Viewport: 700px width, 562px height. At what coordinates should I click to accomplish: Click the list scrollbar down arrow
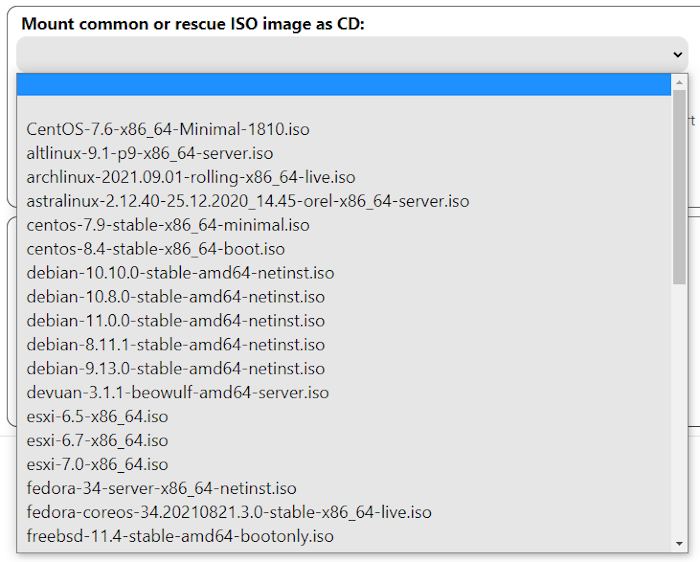679,543
